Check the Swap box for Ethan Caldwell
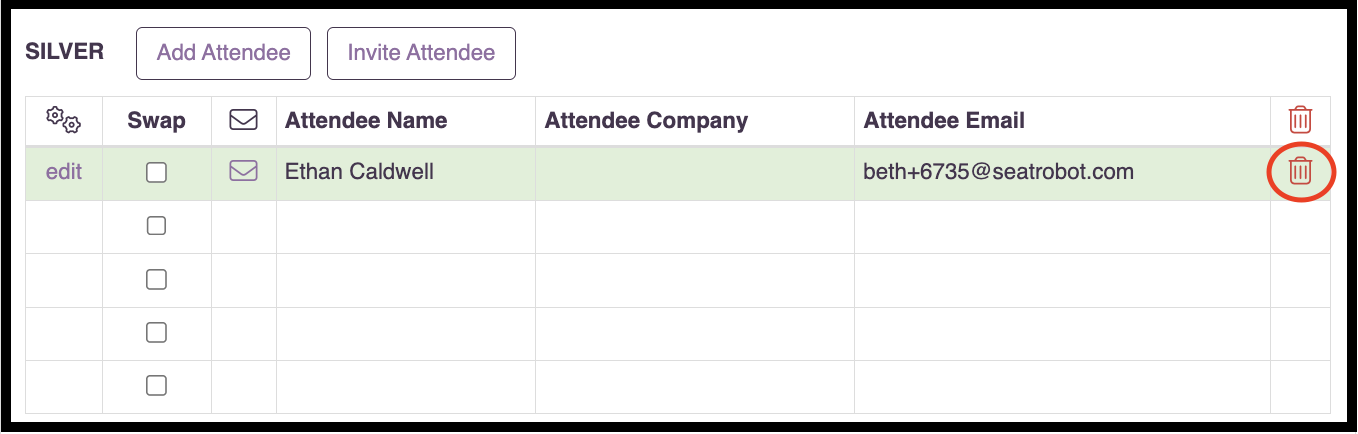This screenshot has height=434, width=1358. (156, 173)
